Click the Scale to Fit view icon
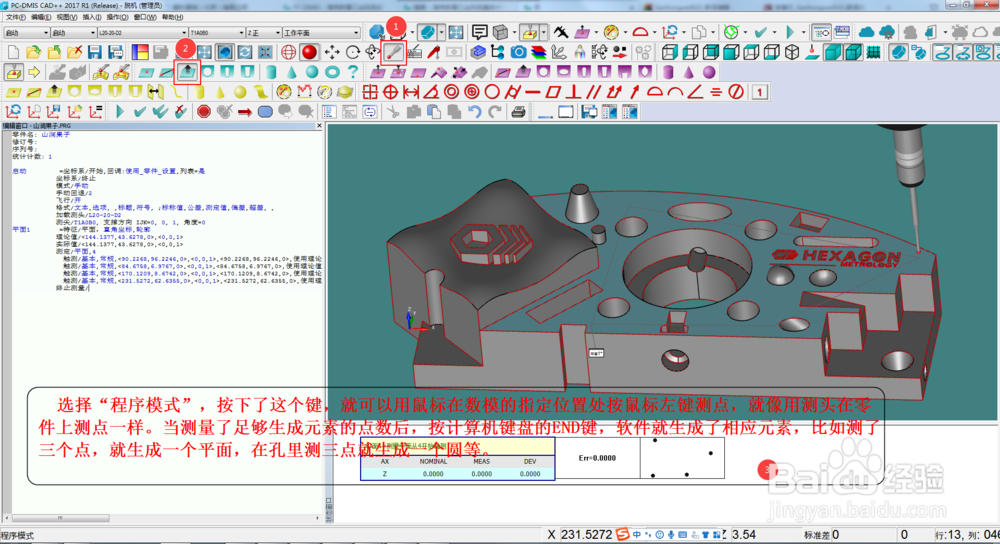The height and width of the screenshot is (544, 1000). (x=205, y=52)
